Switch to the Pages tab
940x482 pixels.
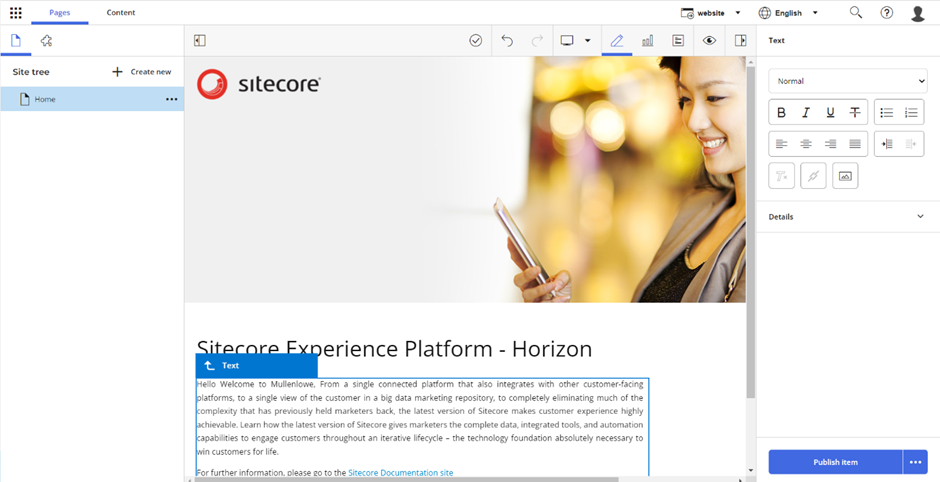coord(59,13)
